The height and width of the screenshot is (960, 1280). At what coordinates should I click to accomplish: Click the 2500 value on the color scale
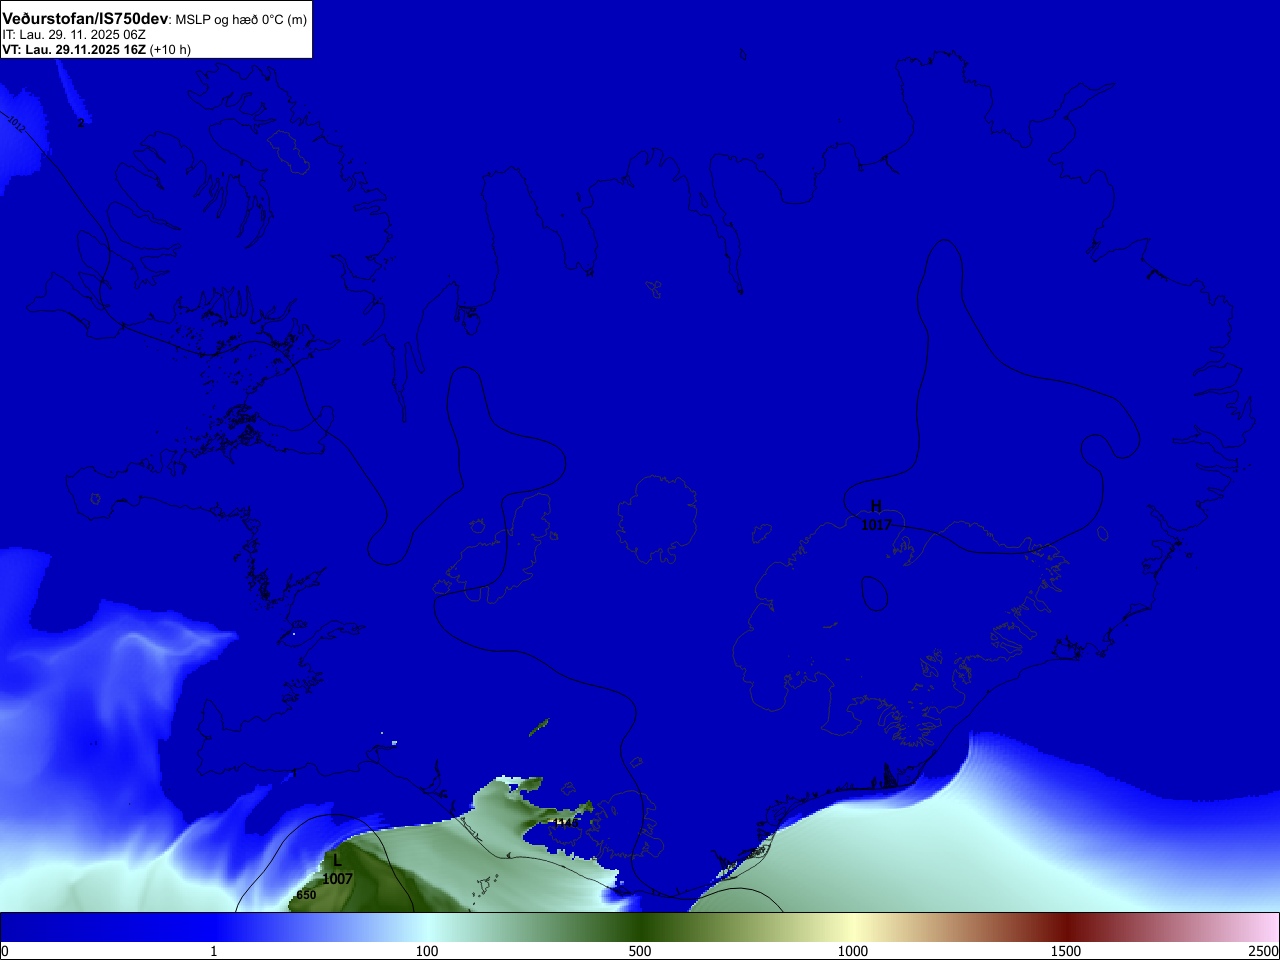pos(1264,951)
